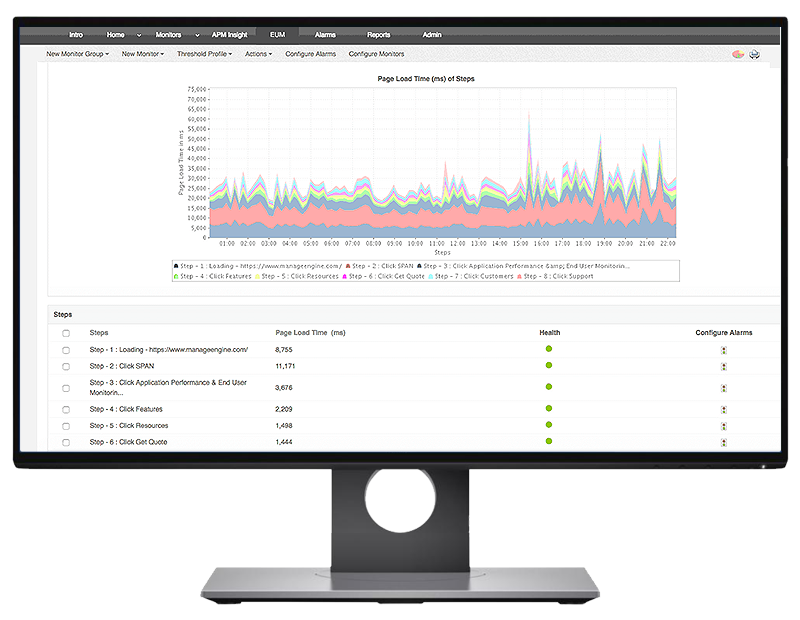Click the Step 7 Click Customers legend entry
Image resolution: width=800 pixels, height=620 pixels.
pos(471,275)
